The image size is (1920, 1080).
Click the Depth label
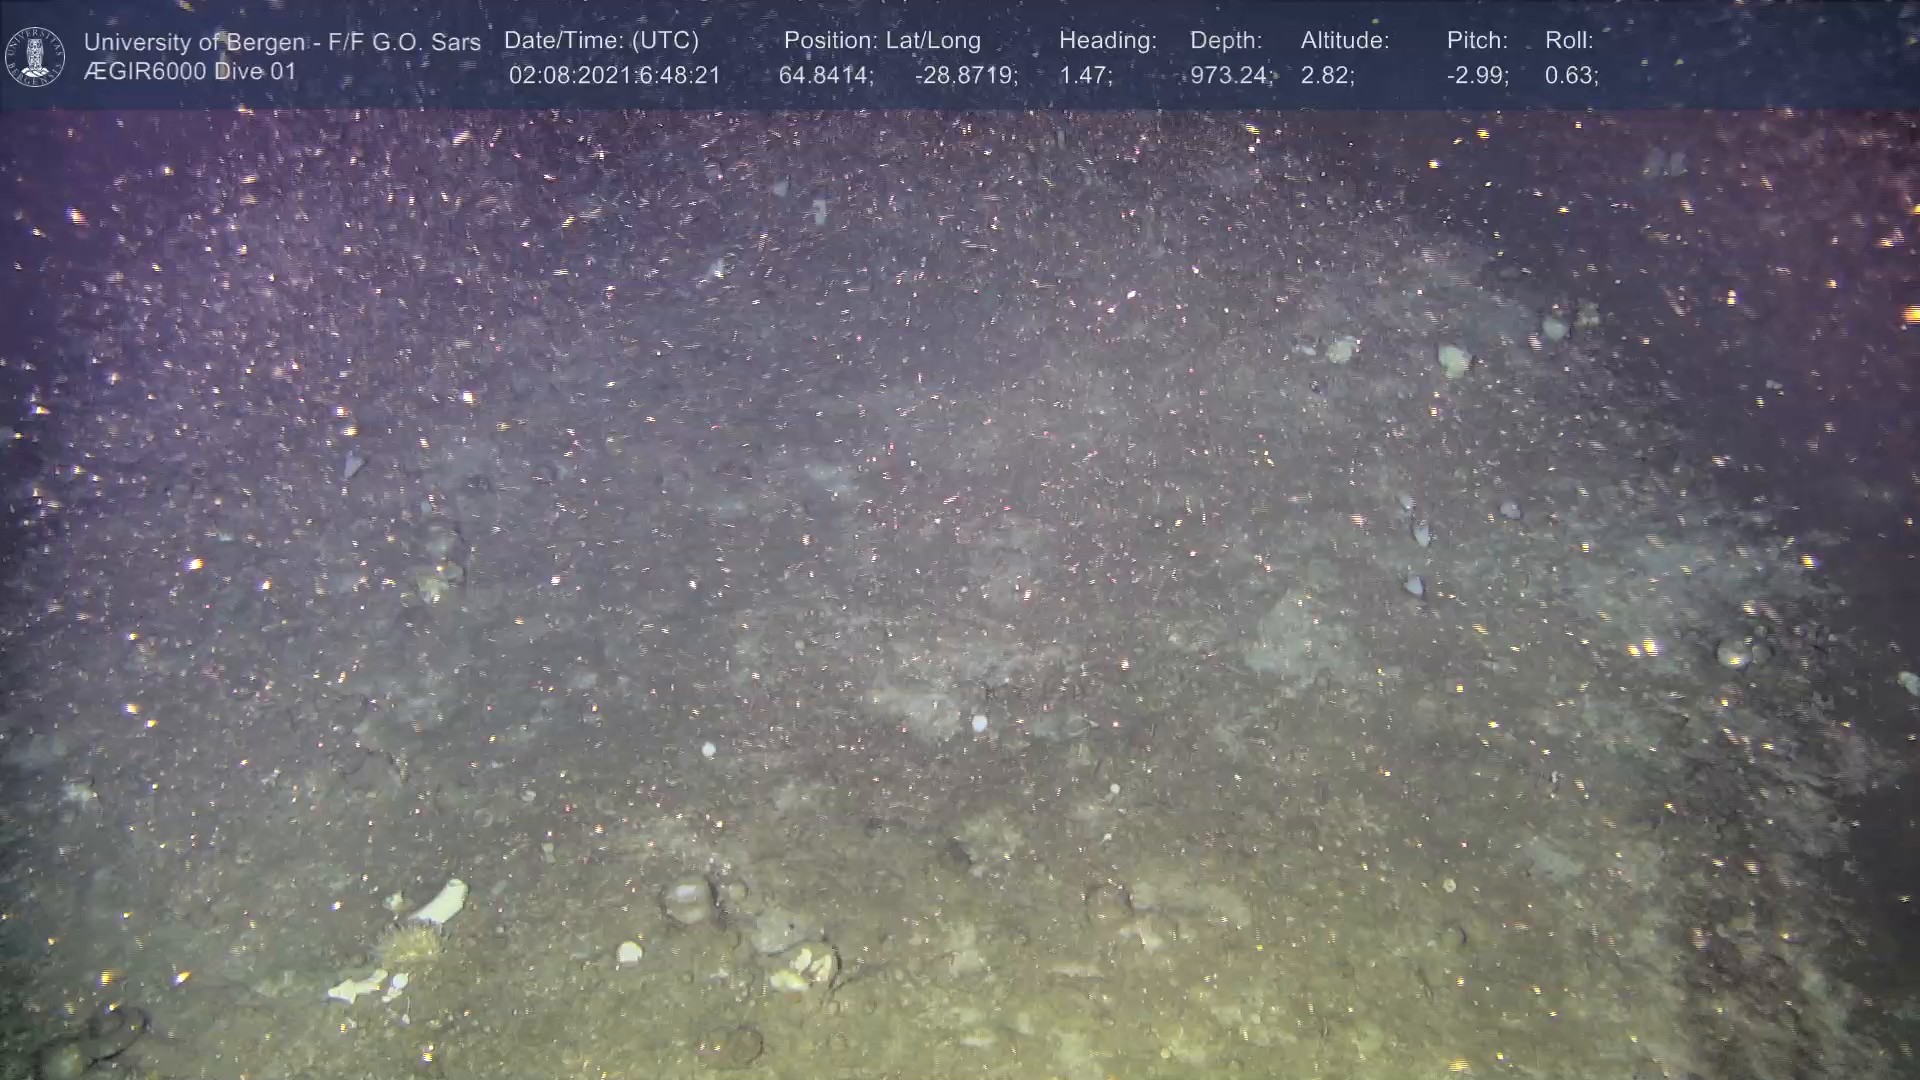pyautogui.click(x=1225, y=40)
